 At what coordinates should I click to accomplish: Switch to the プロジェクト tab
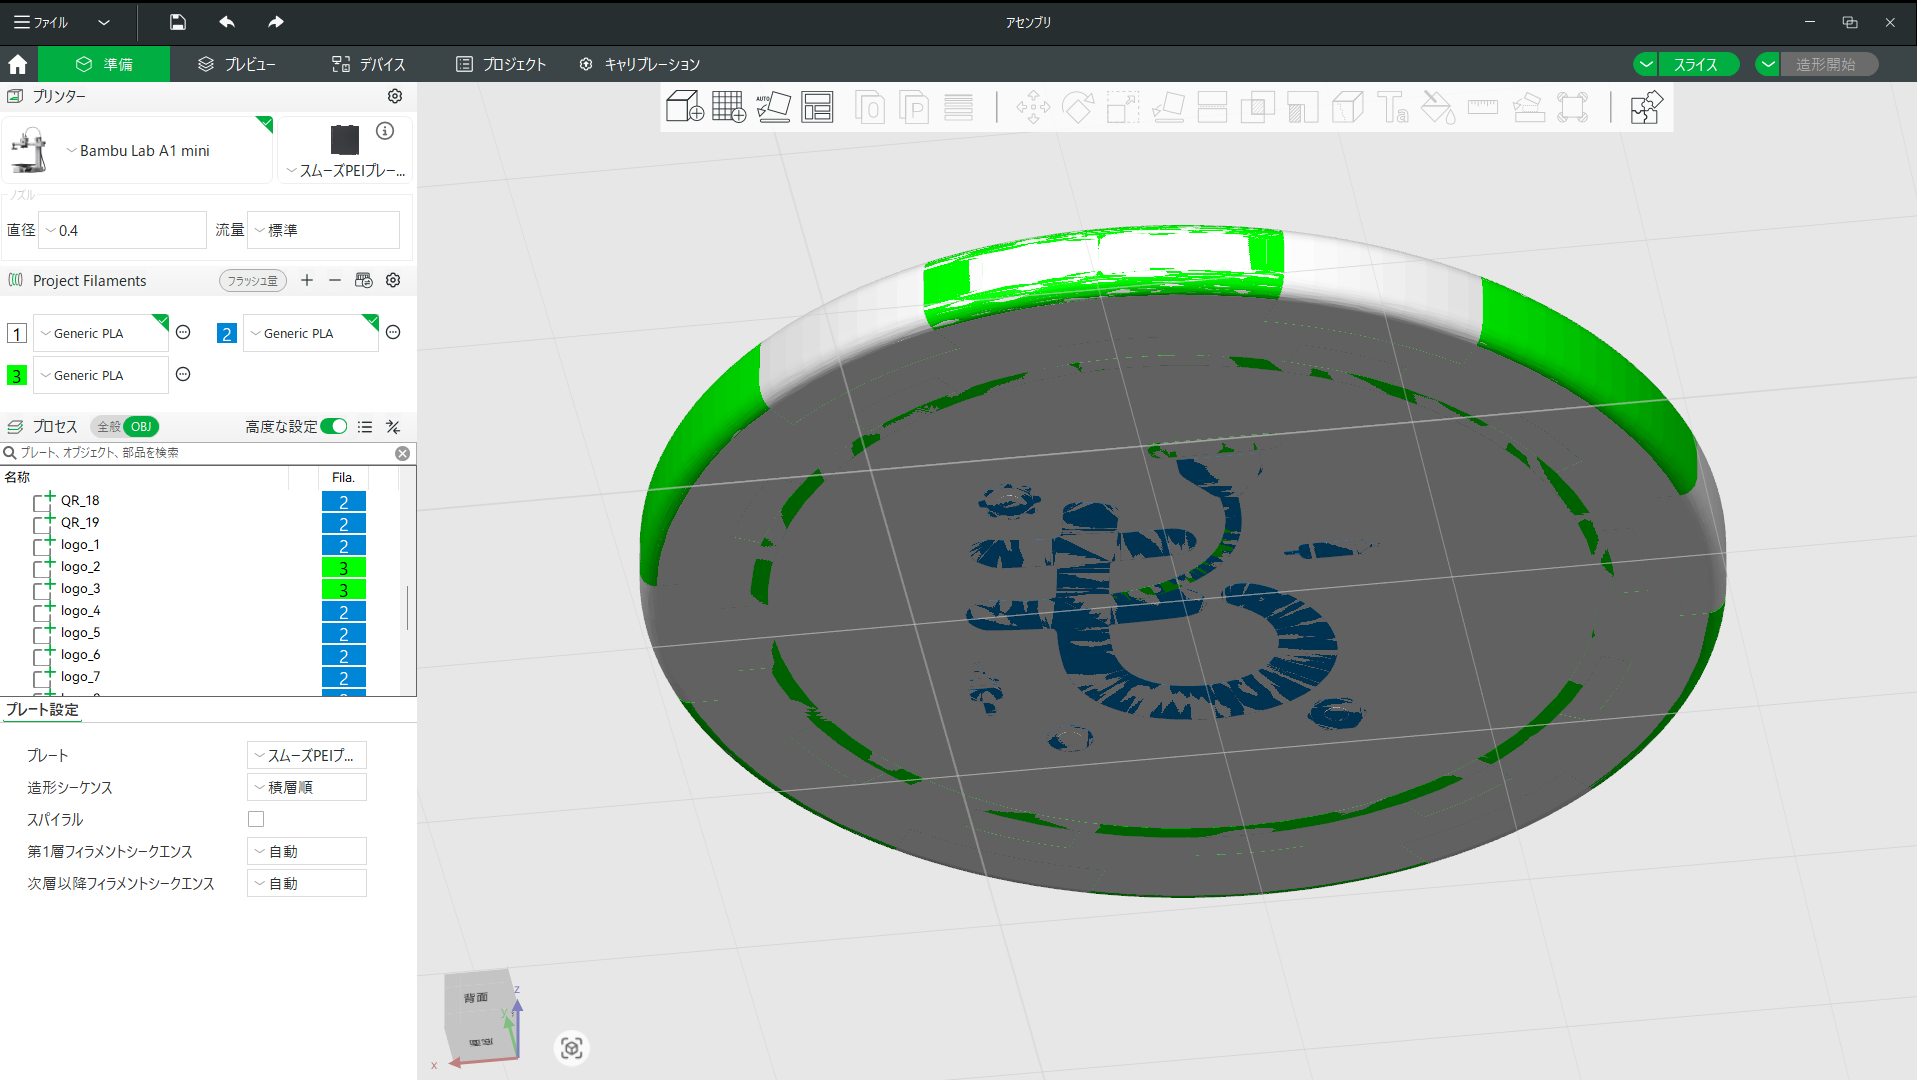click(x=501, y=64)
